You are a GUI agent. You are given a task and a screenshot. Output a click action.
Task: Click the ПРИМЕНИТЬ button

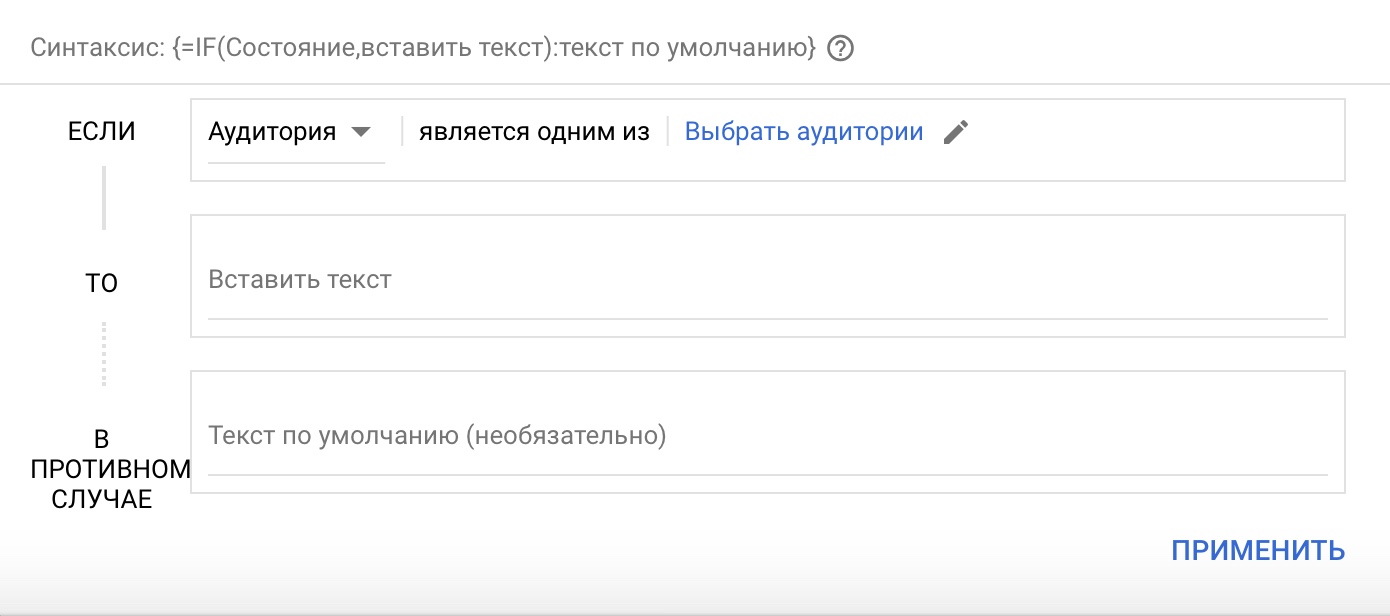click(1258, 550)
